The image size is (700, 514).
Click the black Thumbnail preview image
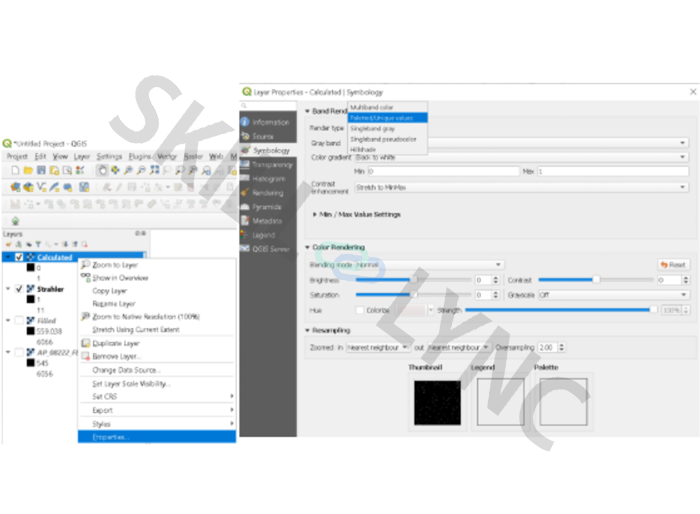point(437,402)
